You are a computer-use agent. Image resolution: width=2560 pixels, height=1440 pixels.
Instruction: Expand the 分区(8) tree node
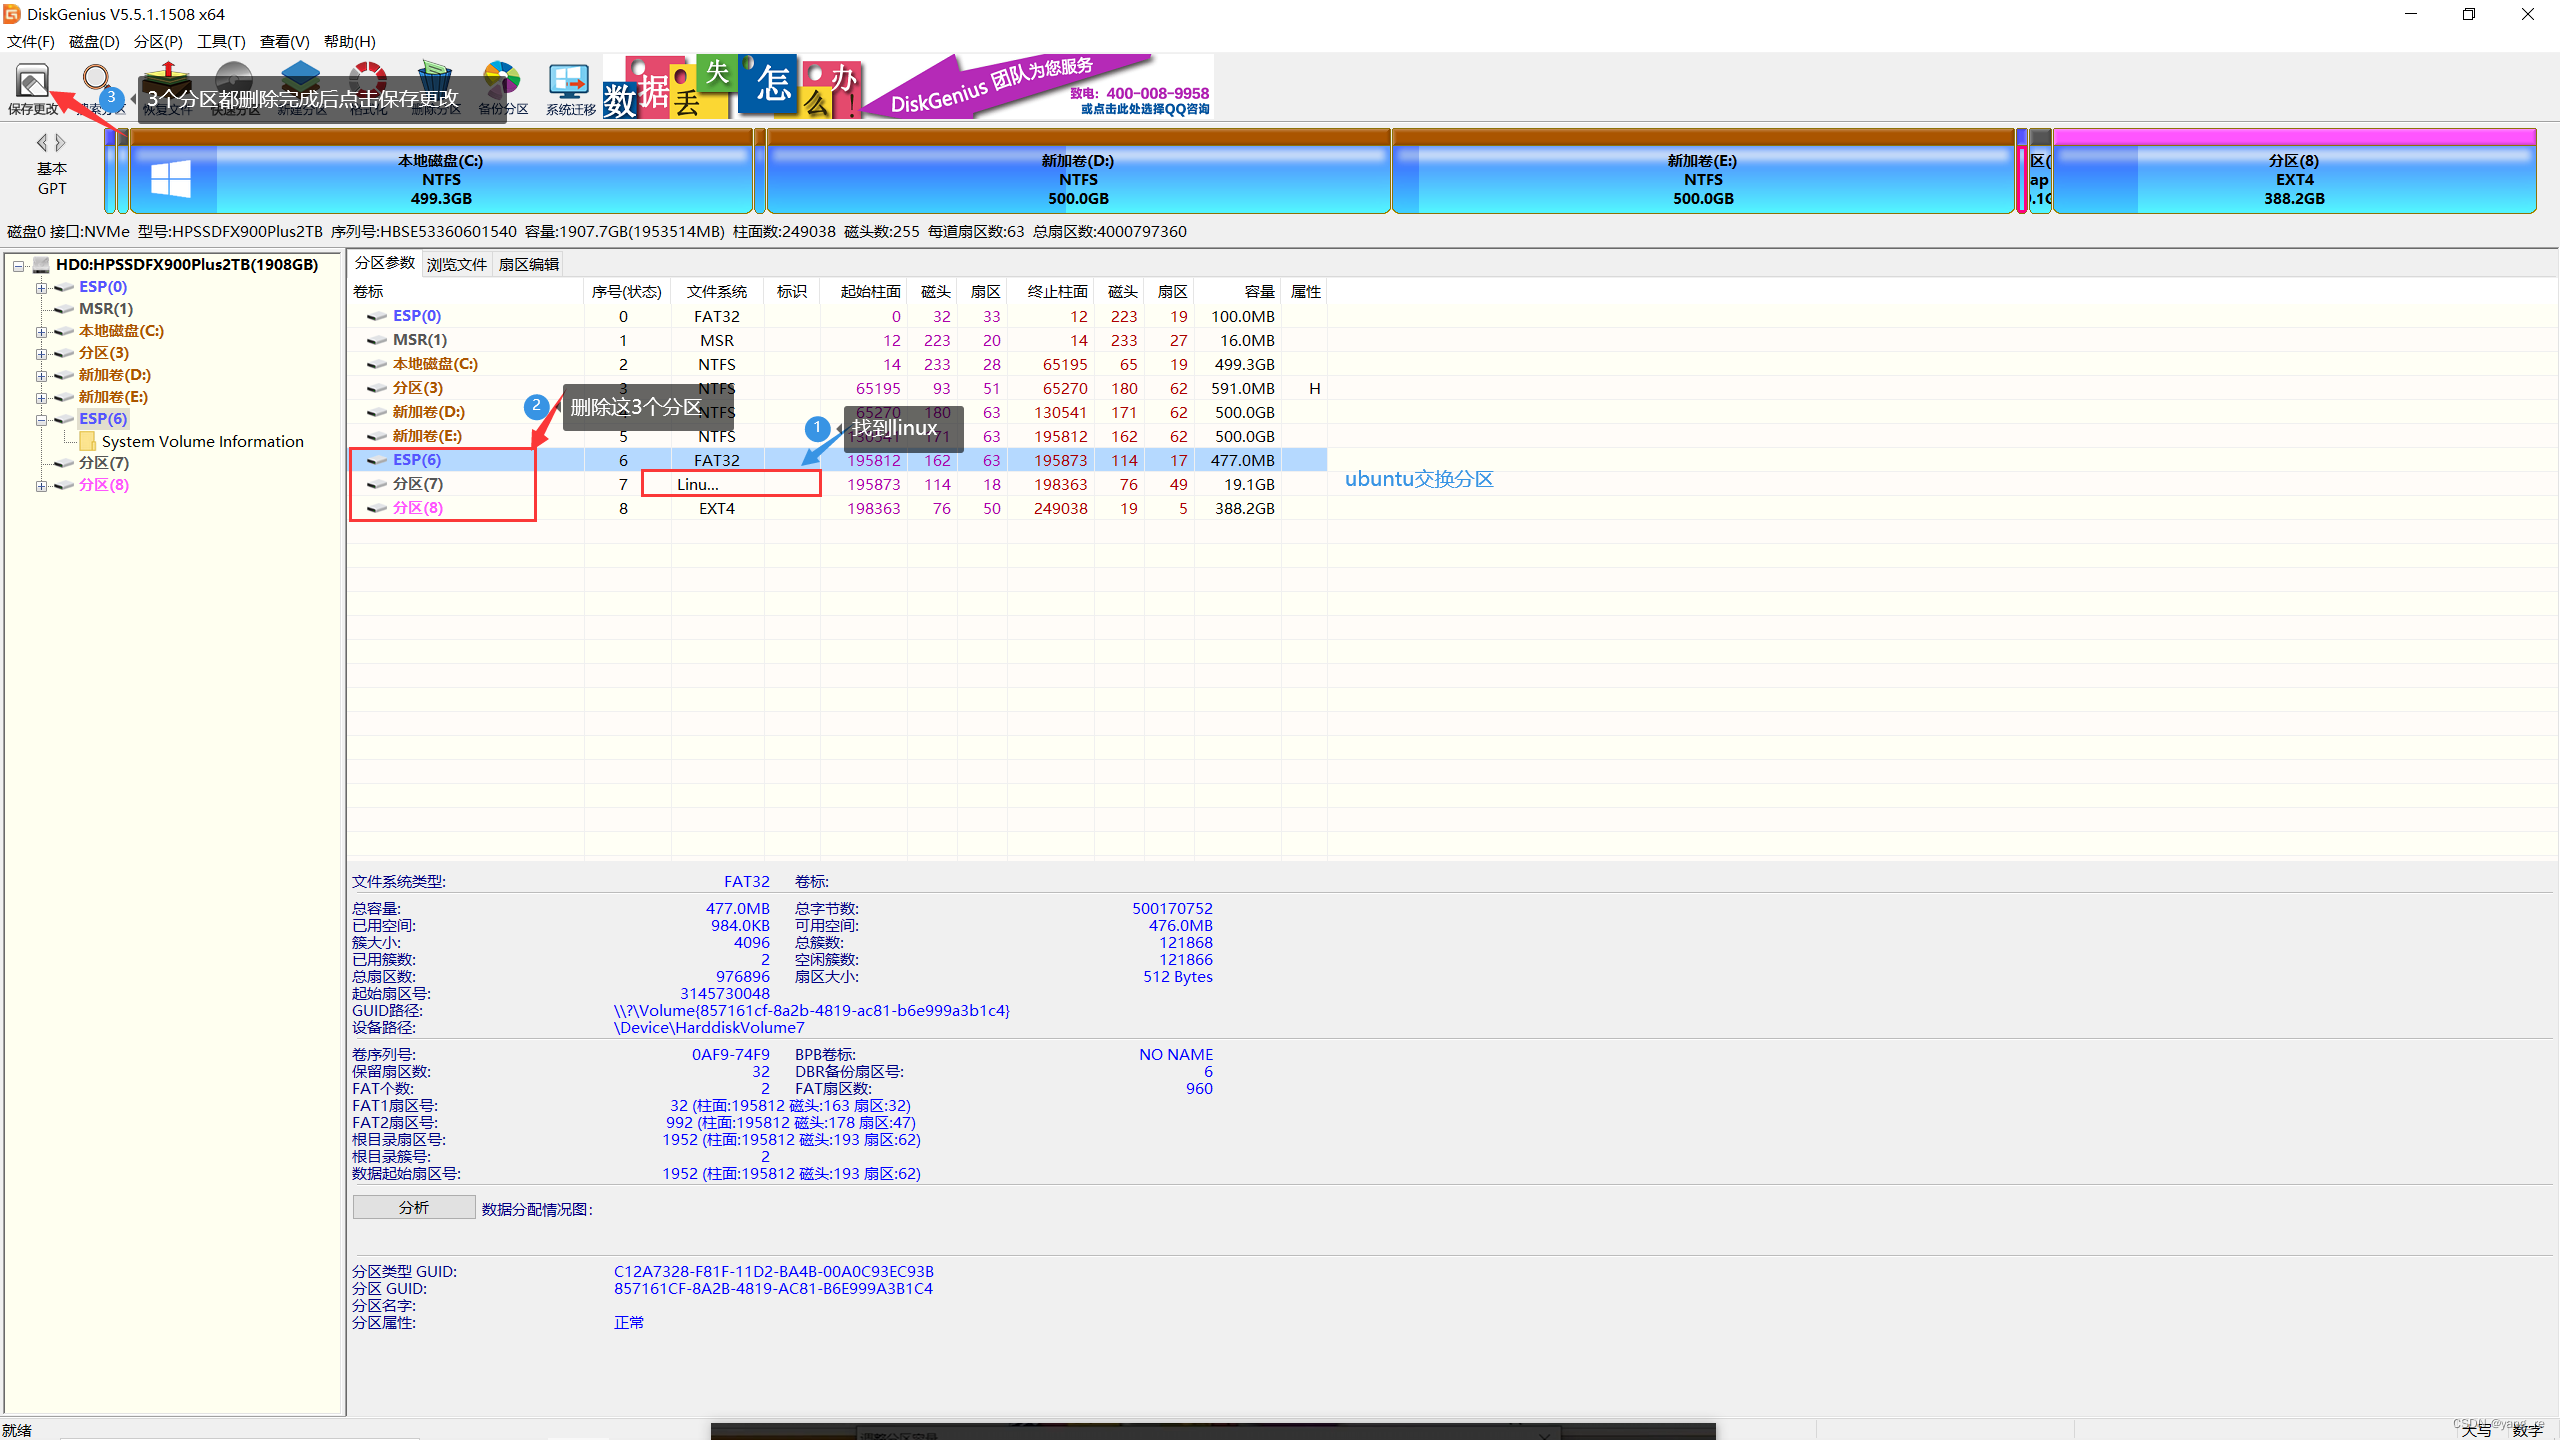[x=41, y=485]
